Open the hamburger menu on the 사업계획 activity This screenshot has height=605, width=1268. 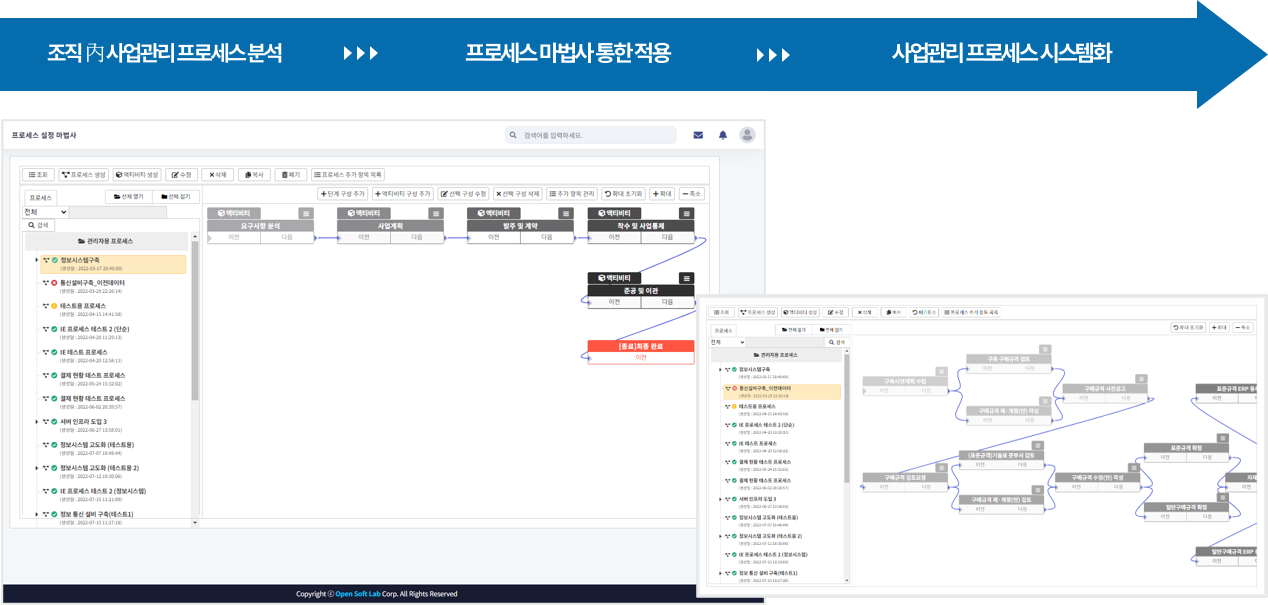(x=434, y=213)
